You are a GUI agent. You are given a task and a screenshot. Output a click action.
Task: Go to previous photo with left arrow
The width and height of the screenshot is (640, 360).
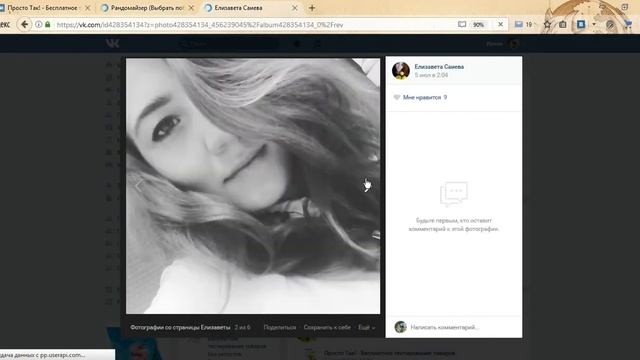(x=139, y=185)
